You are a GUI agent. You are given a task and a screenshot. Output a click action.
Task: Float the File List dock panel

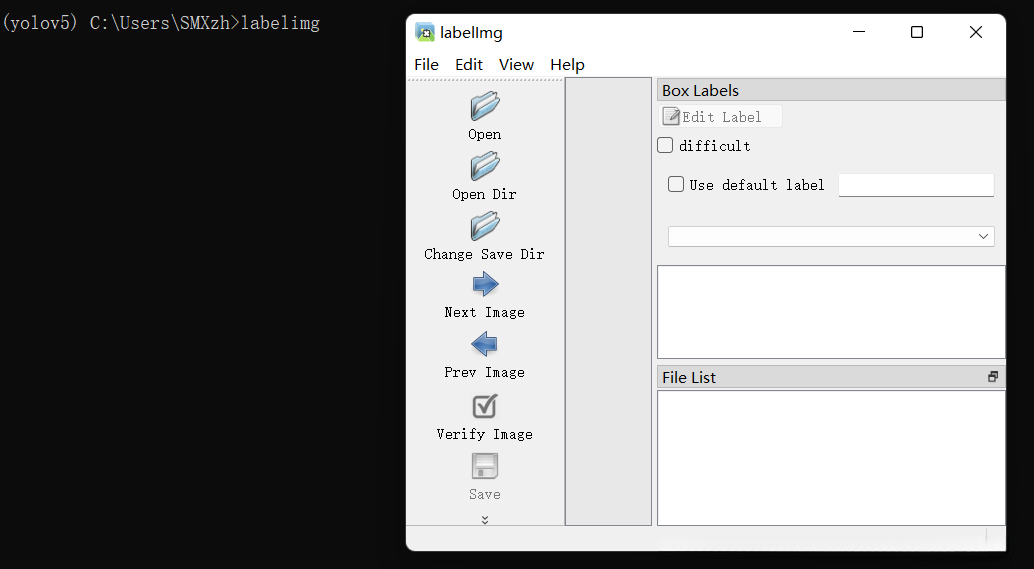click(993, 377)
